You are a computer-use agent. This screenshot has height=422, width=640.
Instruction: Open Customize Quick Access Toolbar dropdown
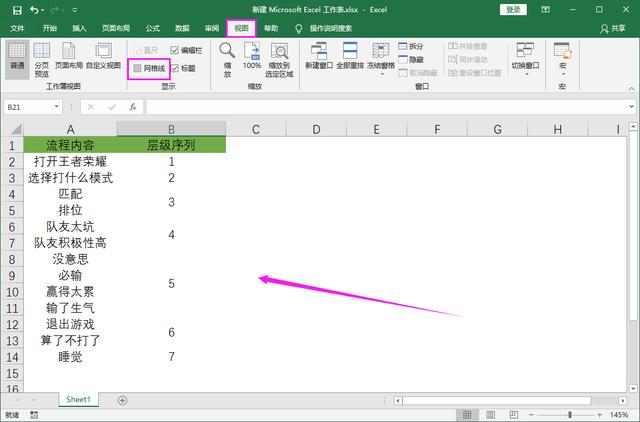pyautogui.click(x=75, y=10)
